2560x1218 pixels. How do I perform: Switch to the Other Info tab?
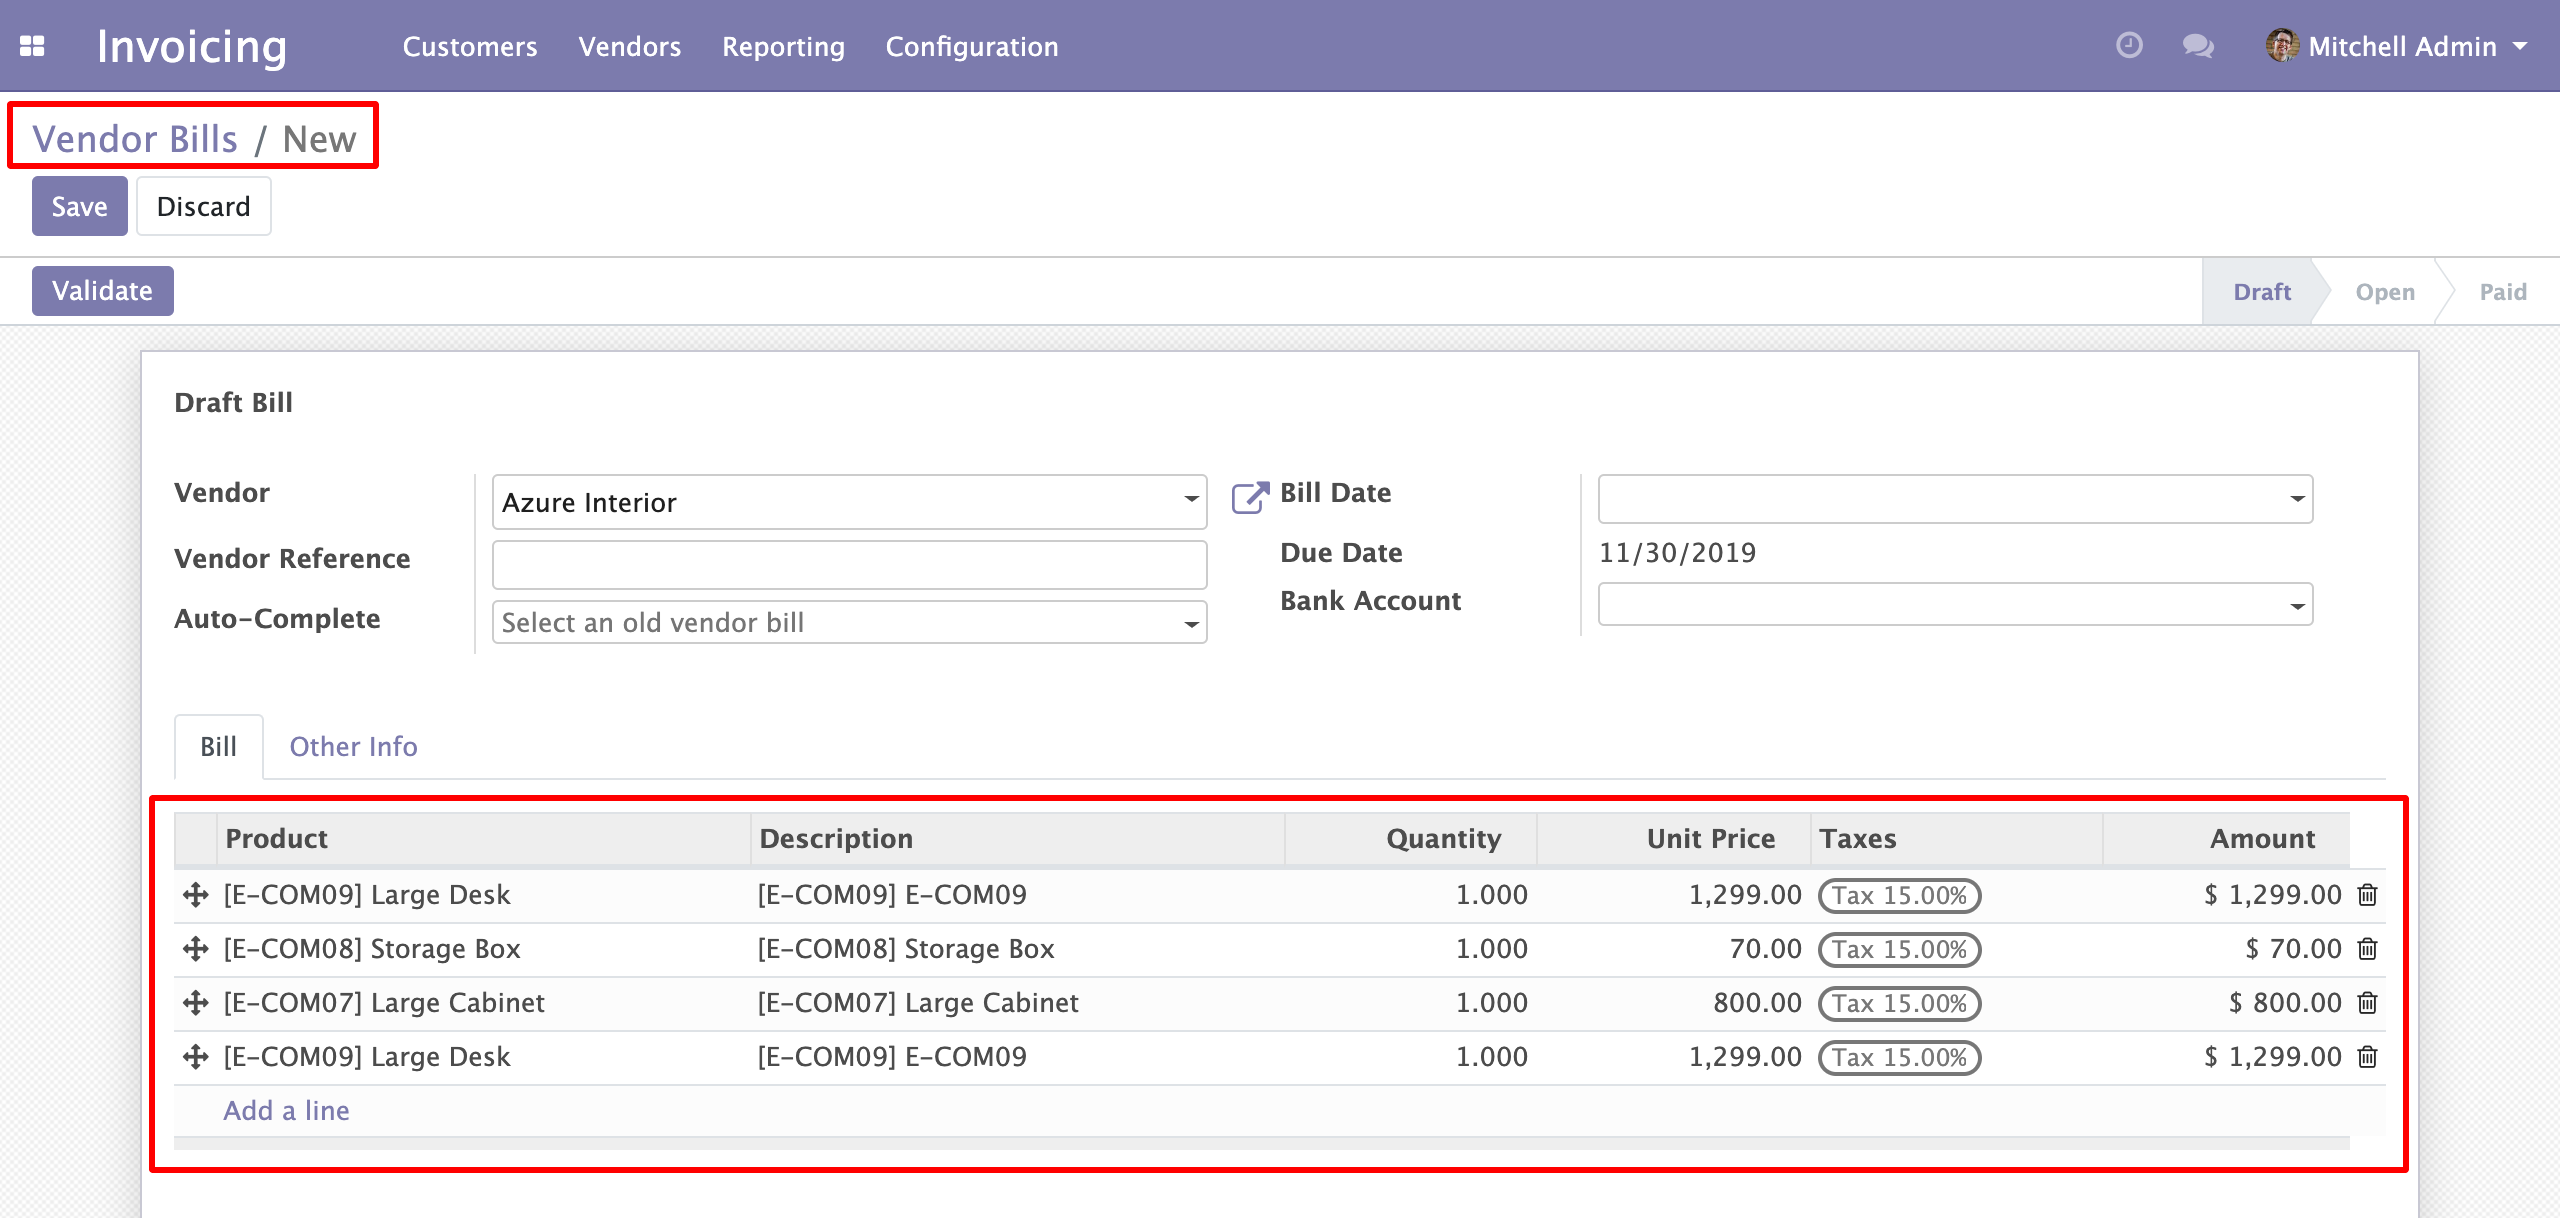353,747
